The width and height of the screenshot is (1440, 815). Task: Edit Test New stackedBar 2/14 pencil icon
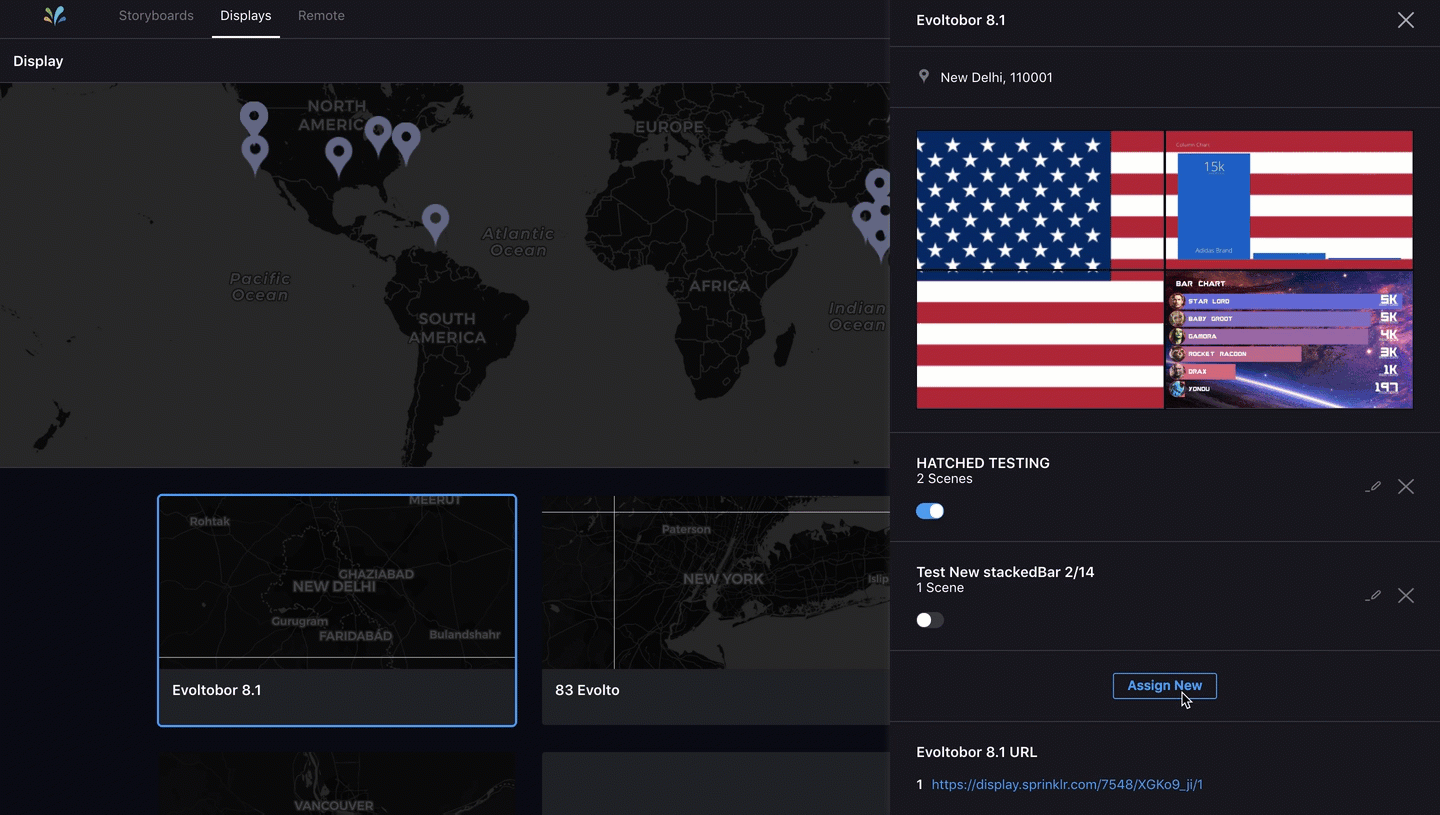pyautogui.click(x=1374, y=596)
